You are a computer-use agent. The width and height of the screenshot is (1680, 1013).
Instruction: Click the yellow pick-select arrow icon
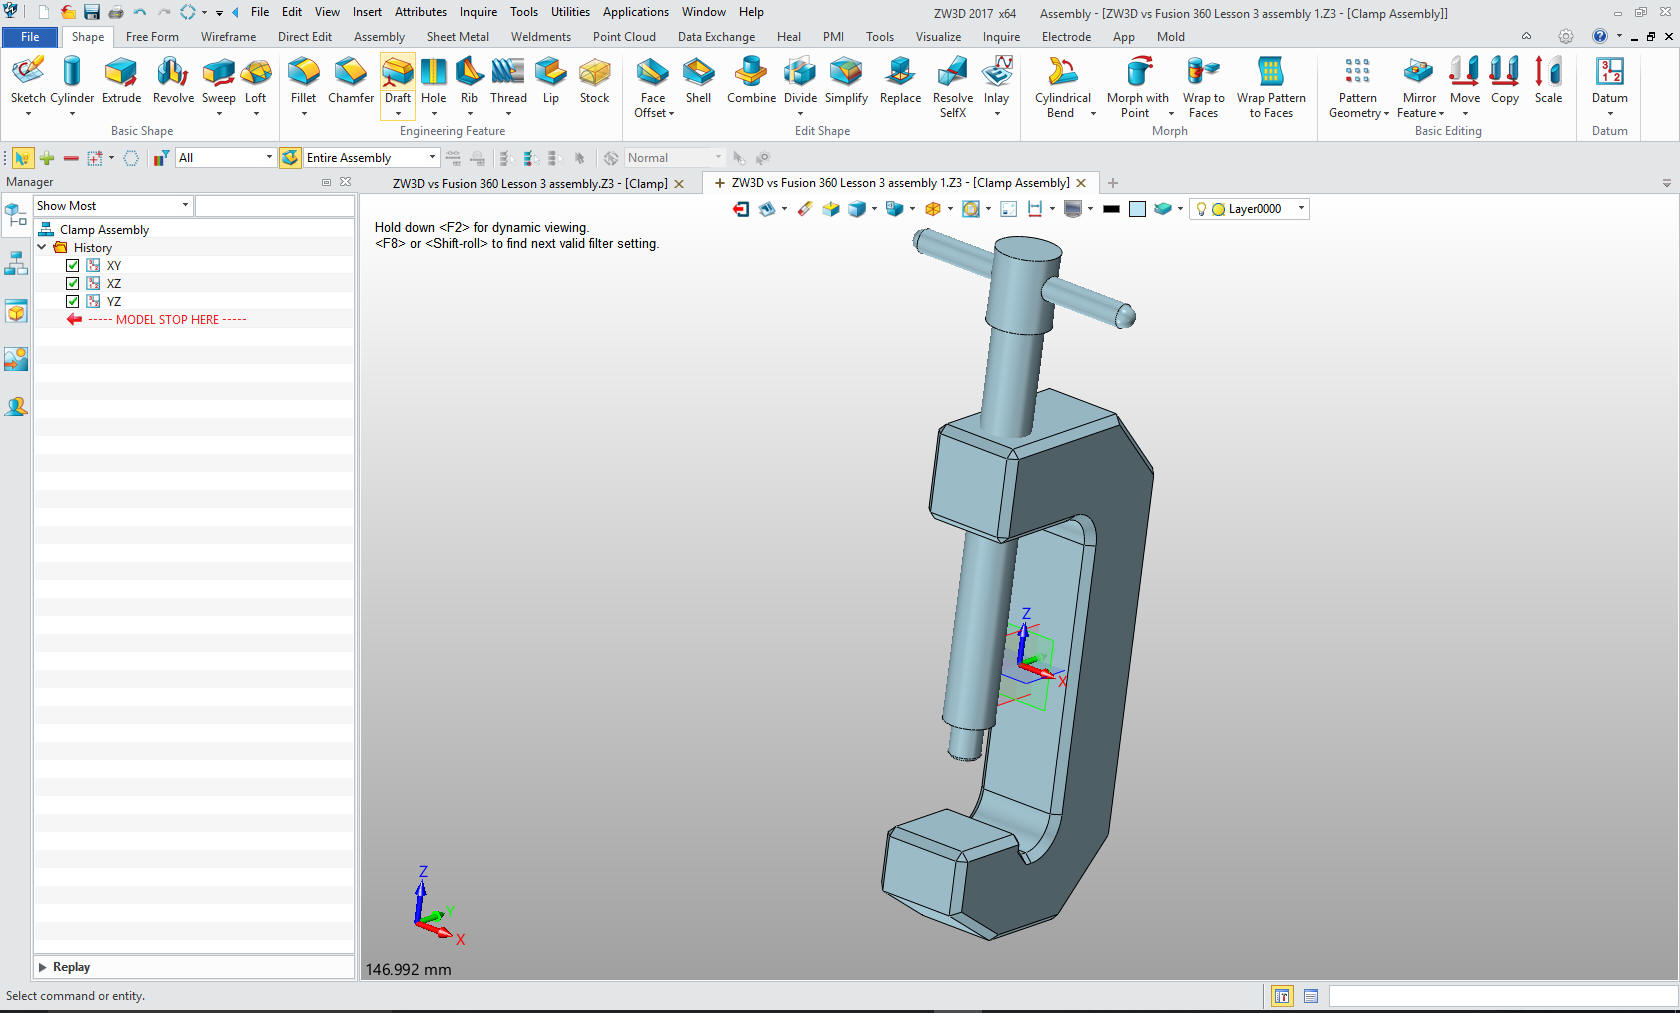22,158
